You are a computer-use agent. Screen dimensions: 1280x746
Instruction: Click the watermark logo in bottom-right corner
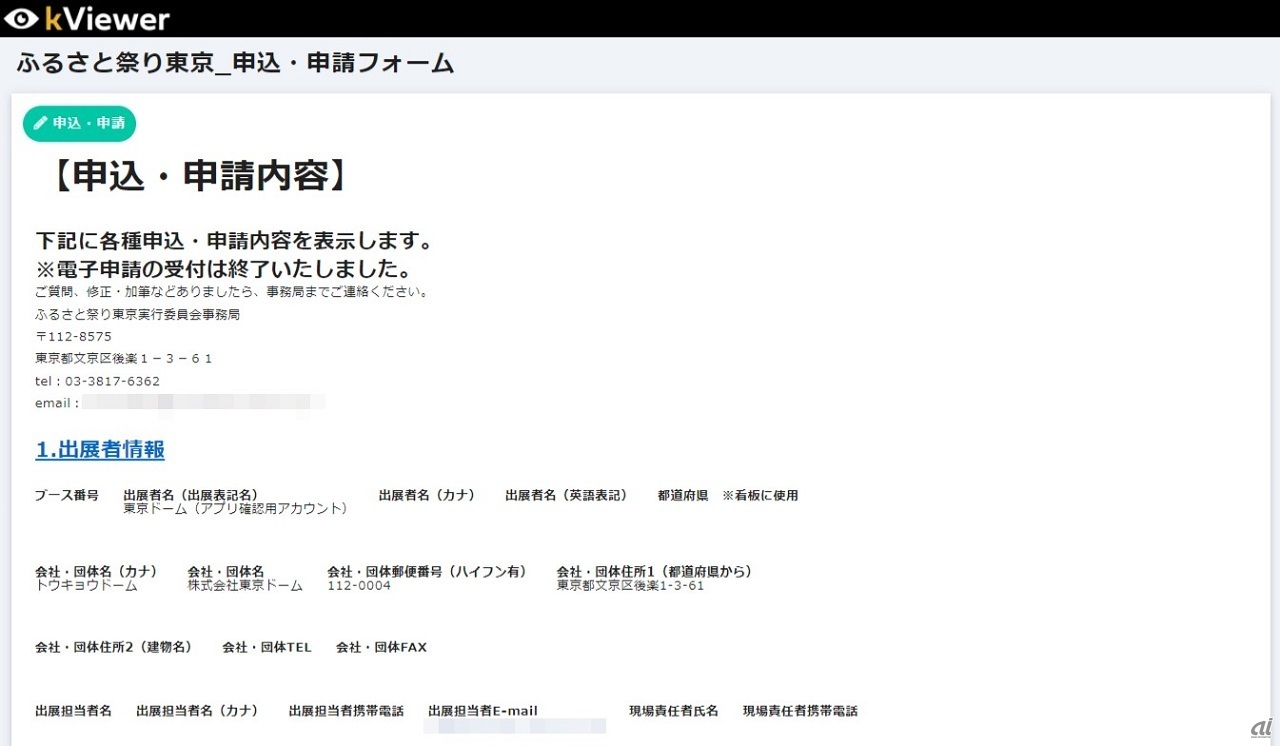tap(1260, 727)
